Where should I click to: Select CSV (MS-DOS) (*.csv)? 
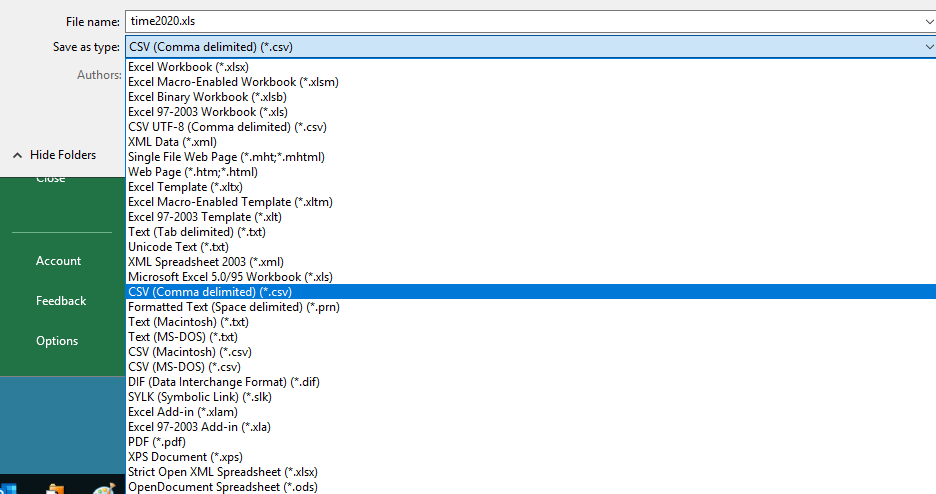point(531,367)
